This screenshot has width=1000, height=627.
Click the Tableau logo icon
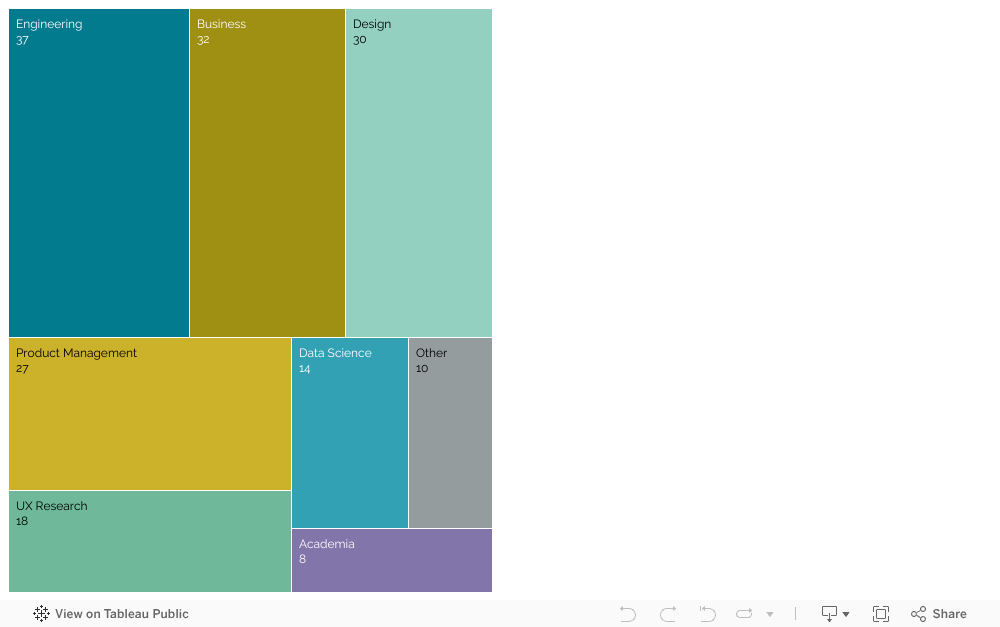pyautogui.click(x=41, y=614)
